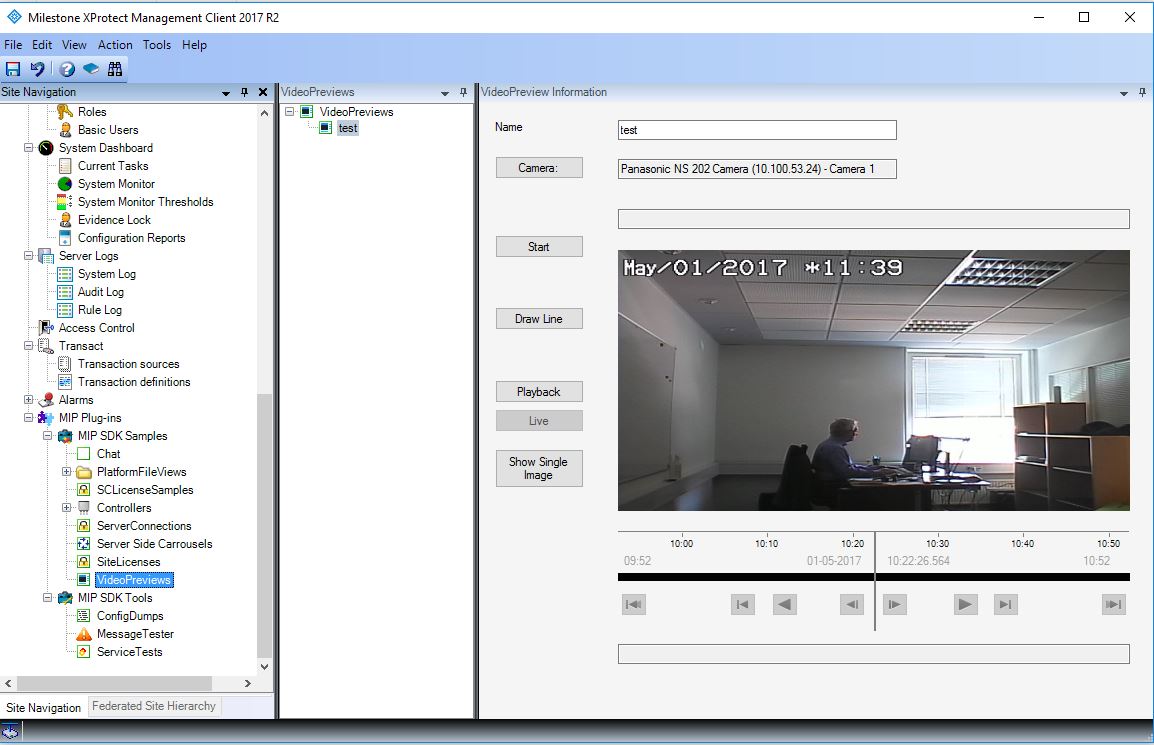Open the VideoPreviews panel dropdown arrow
The width and height of the screenshot is (1154, 745).
445,93
